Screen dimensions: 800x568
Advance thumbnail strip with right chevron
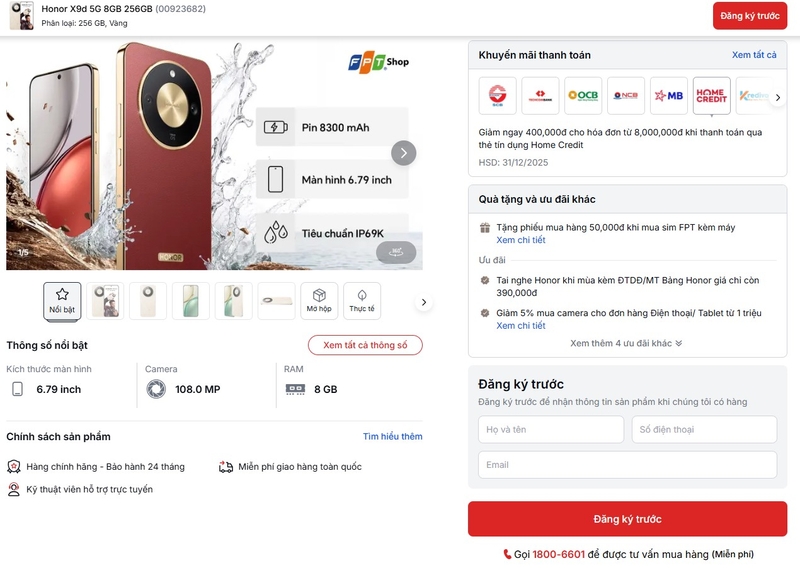click(424, 302)
